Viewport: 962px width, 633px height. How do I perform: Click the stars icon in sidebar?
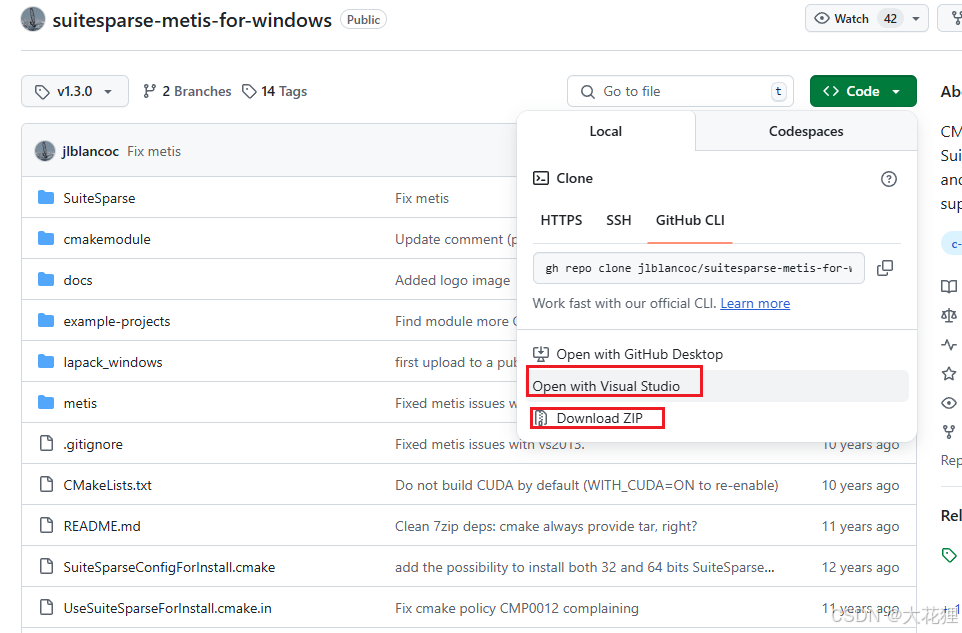pos(949,374)
